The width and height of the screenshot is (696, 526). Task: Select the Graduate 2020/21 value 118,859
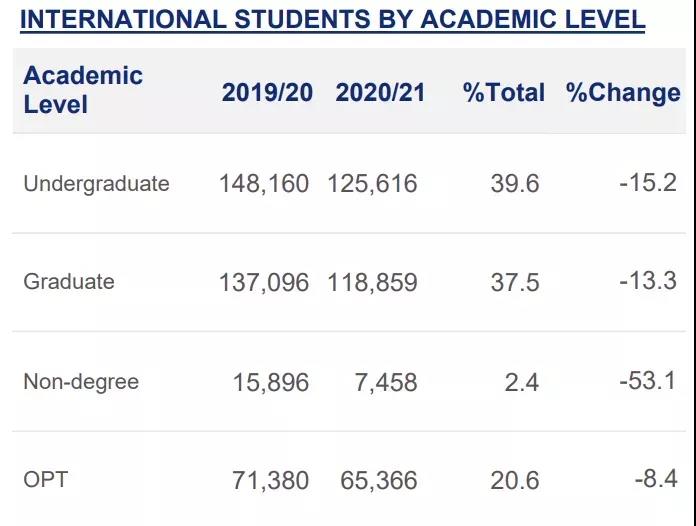(x=372, y=283)
